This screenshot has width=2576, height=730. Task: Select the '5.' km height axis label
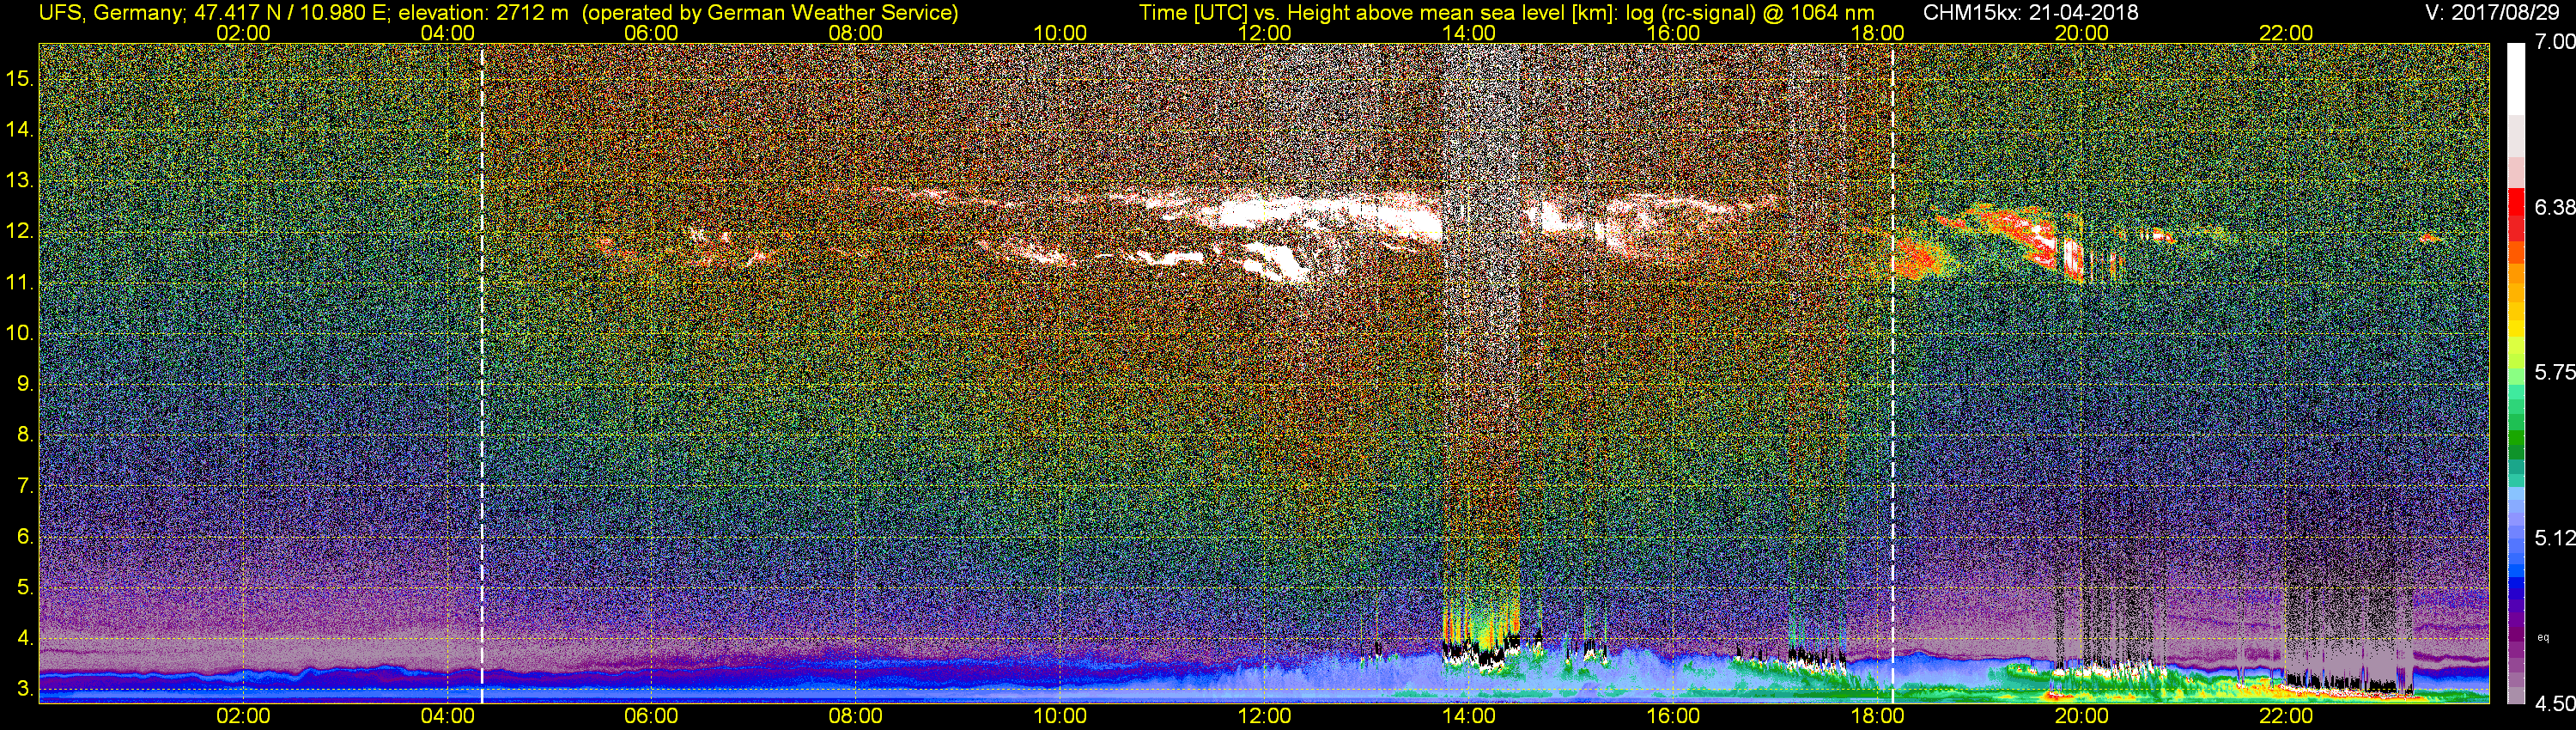(26, 588)
